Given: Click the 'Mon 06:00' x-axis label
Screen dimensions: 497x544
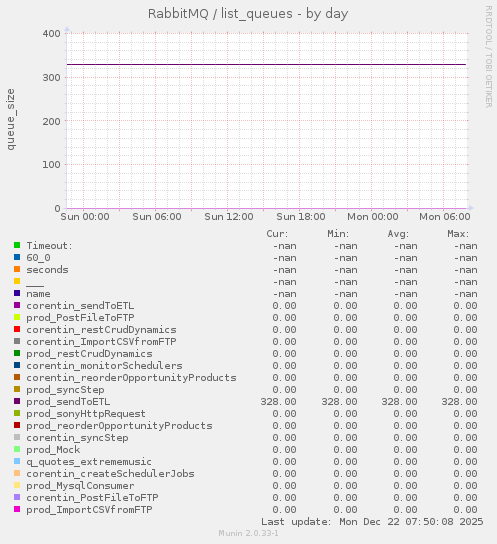Looking at the screenshot, I should coord(445,216).
